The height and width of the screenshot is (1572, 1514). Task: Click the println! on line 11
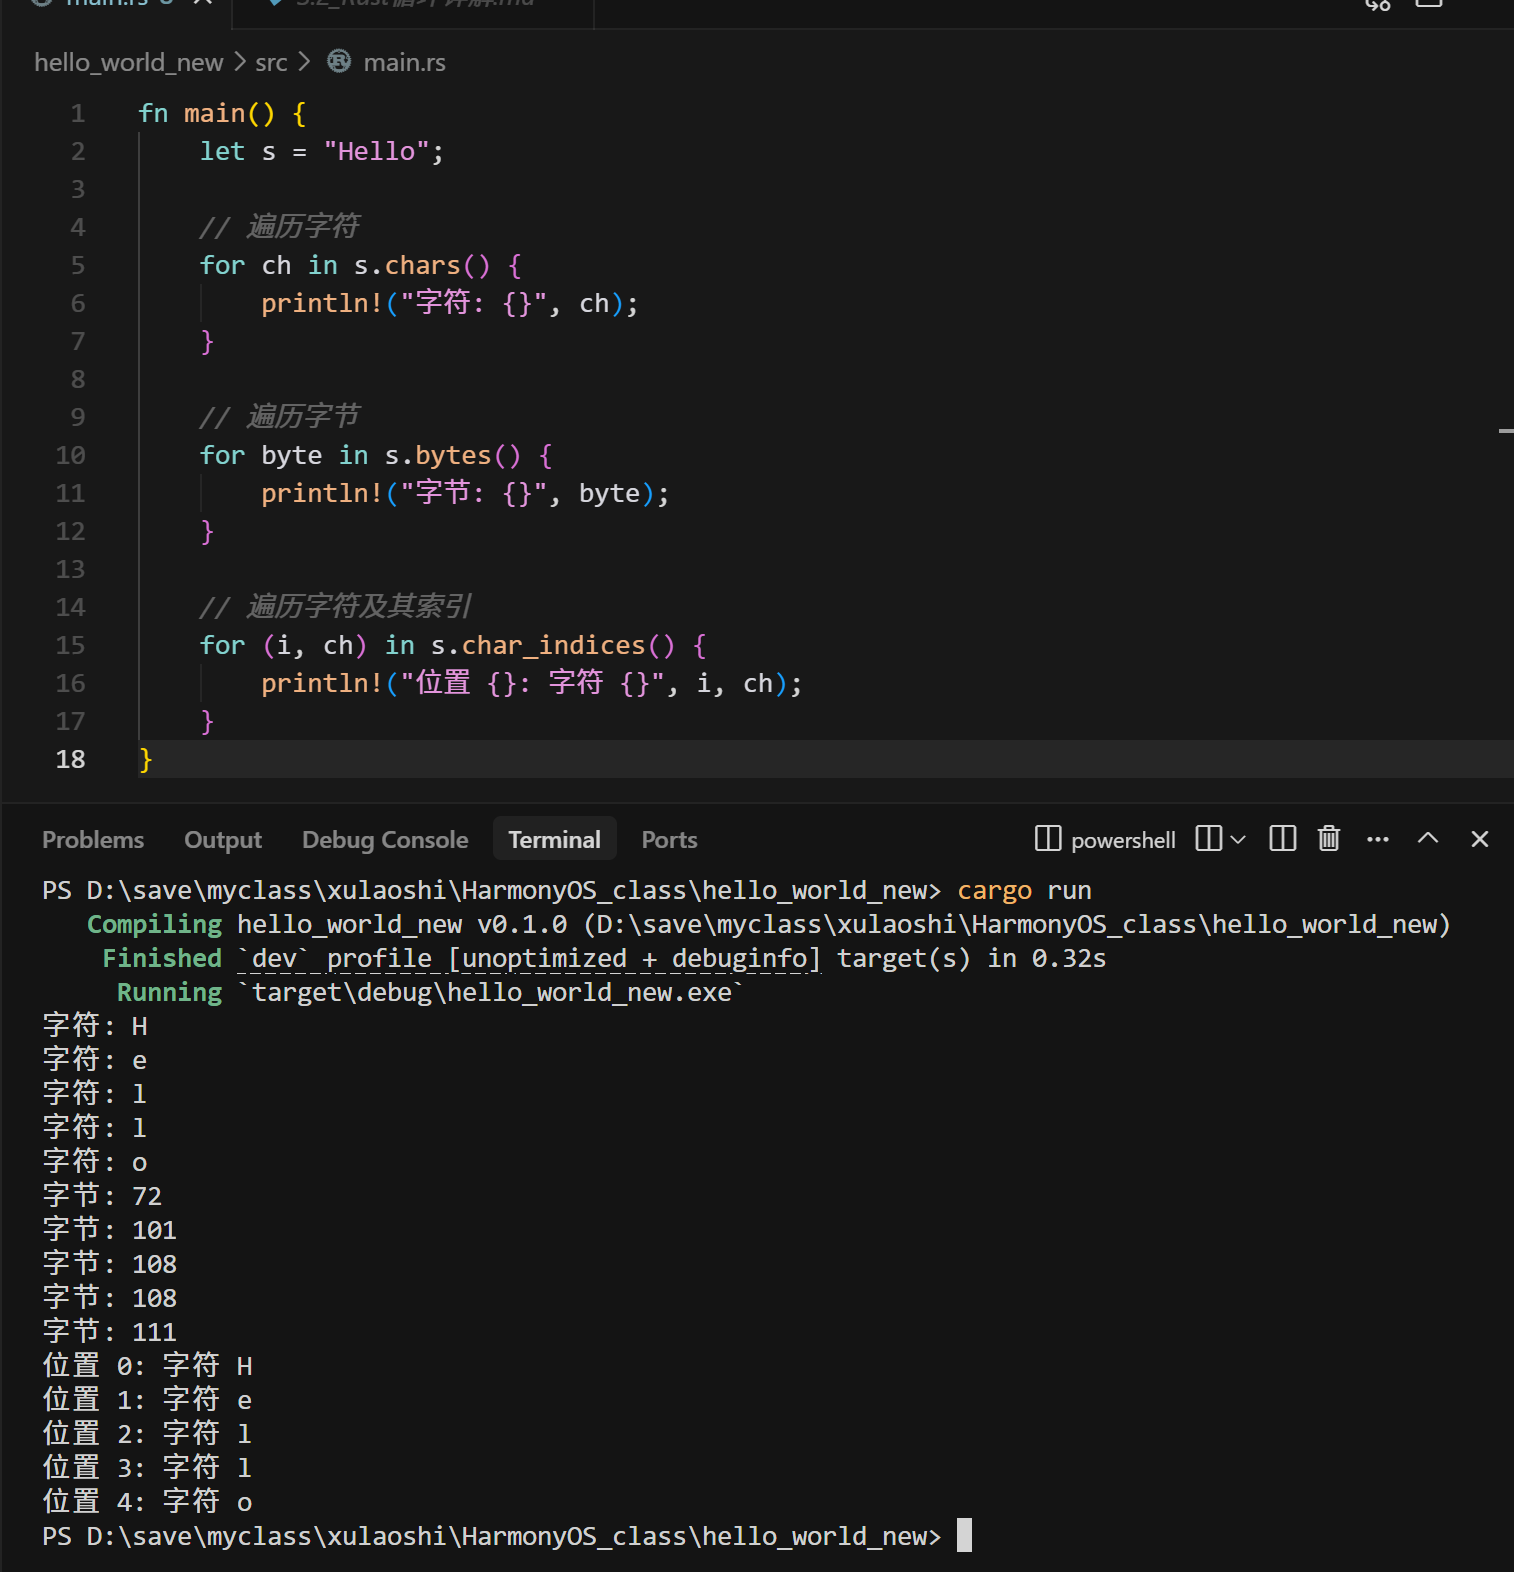tap(322, 494)
